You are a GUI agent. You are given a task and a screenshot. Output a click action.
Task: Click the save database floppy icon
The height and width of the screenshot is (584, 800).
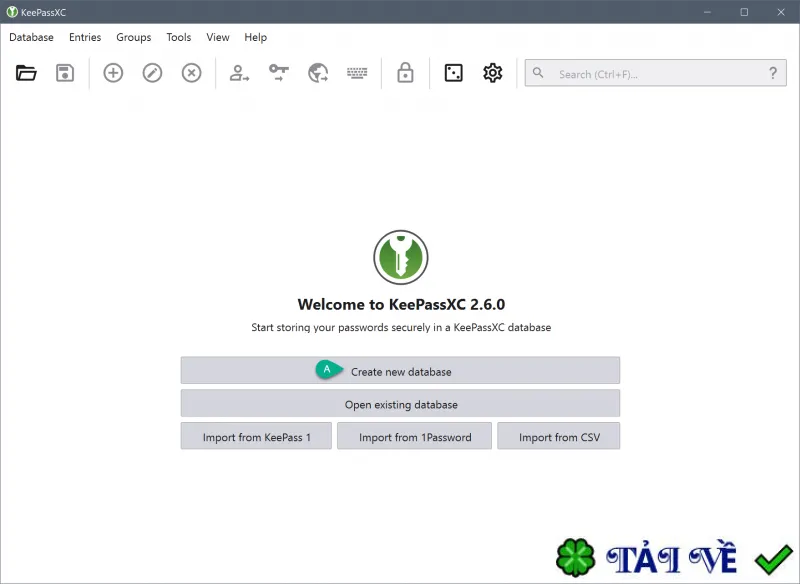pyautogui.click(x=65, y=73)
